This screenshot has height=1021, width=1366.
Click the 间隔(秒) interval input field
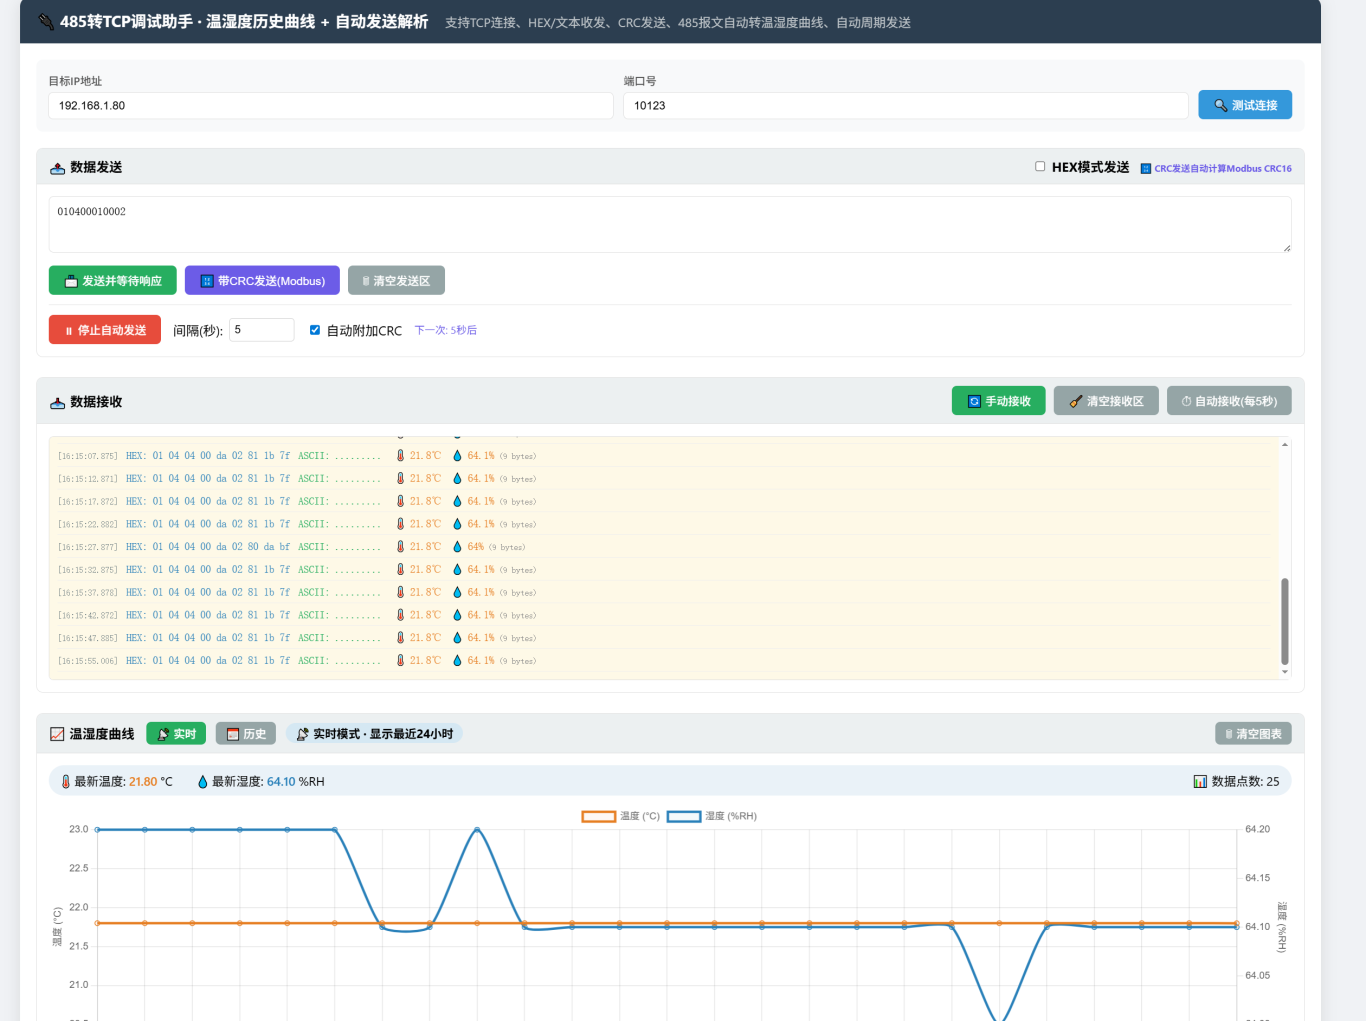(x=262, y=330)
